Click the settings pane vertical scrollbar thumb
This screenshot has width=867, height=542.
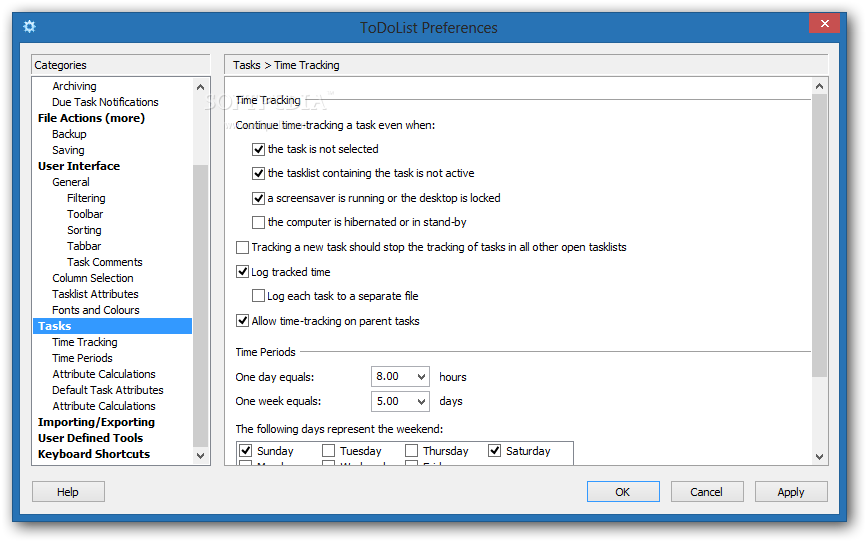(x=819, y=236)
